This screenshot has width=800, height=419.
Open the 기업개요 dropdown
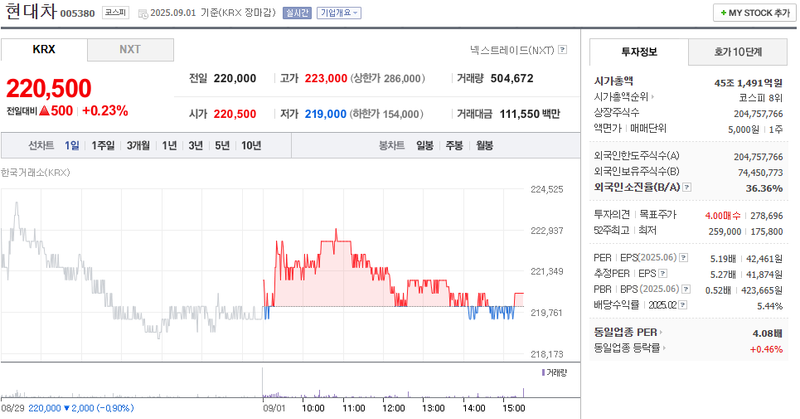click(x=339, y=13)
